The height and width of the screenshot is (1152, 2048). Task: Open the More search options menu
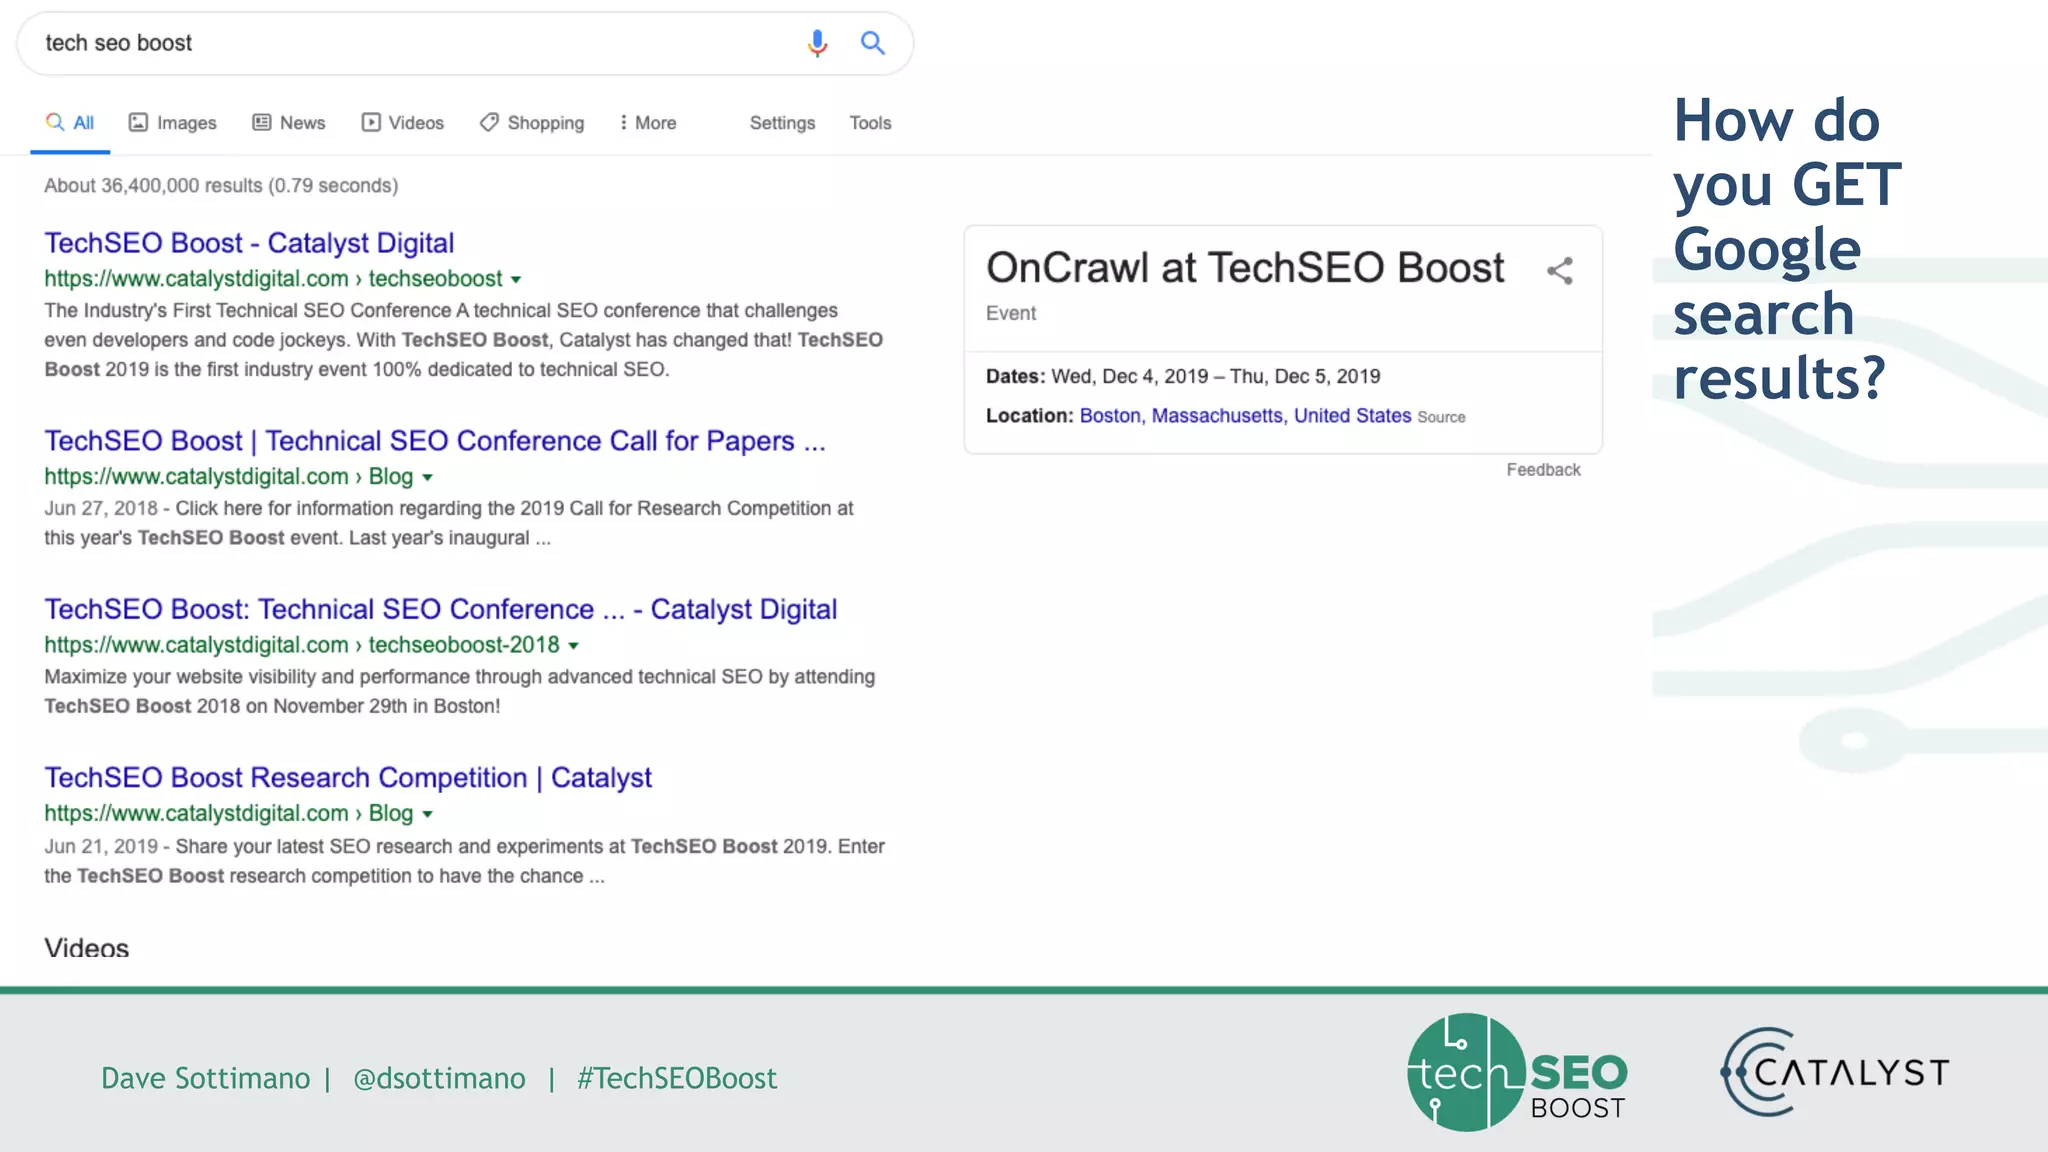648,122
